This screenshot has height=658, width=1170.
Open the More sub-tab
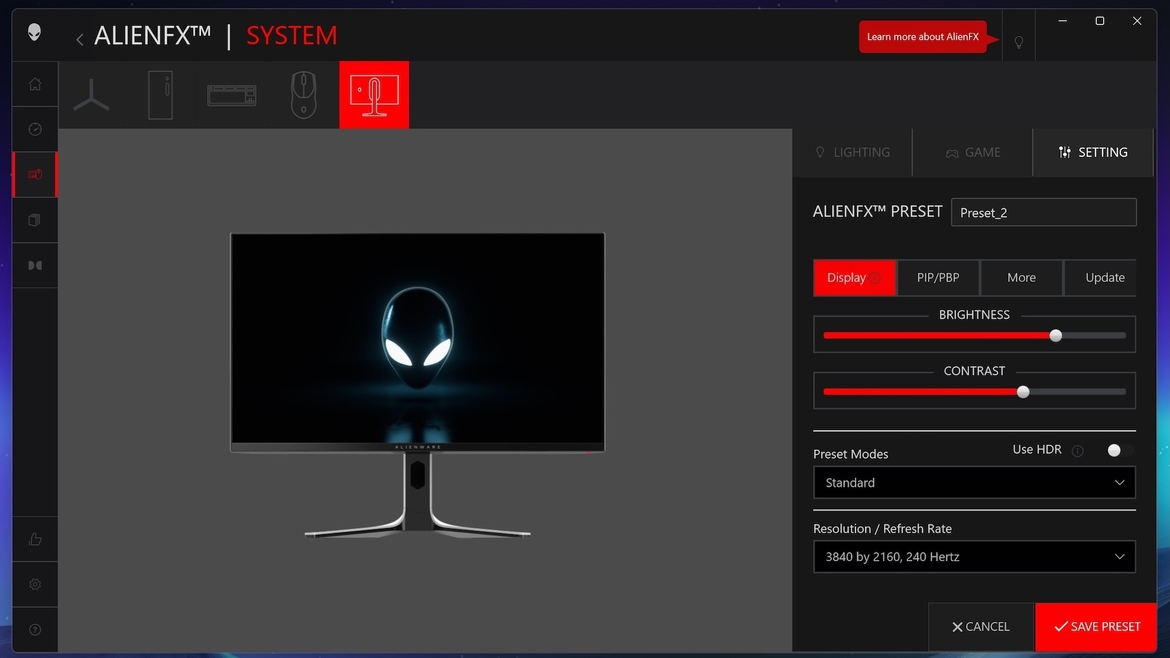pos(1022,278)
